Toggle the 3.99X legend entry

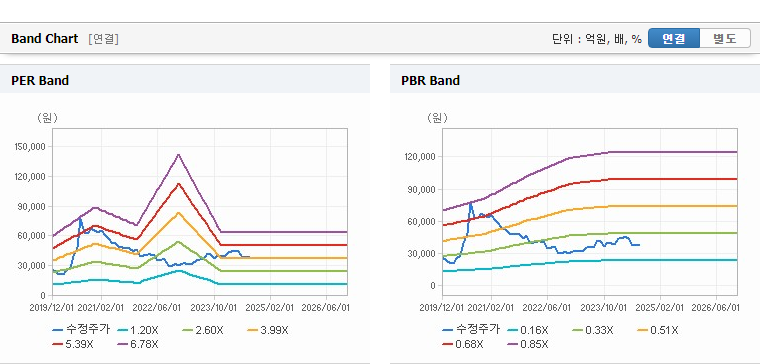[x=268, y=330]
